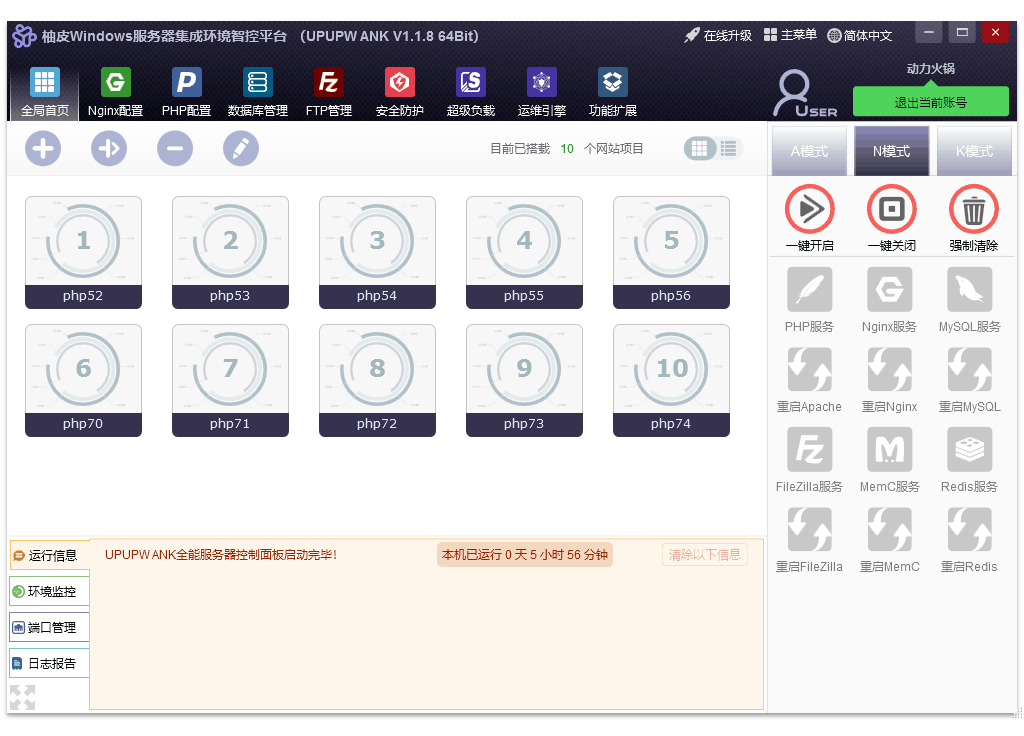
Task: Select website tile php54
Action: [x=377, y=252]
